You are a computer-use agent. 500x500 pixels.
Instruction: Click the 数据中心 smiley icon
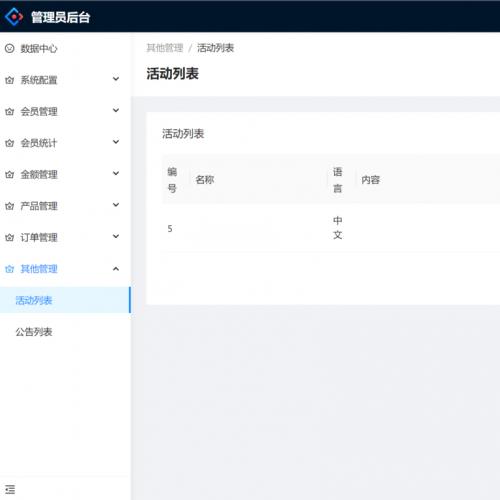click(10, 48)
